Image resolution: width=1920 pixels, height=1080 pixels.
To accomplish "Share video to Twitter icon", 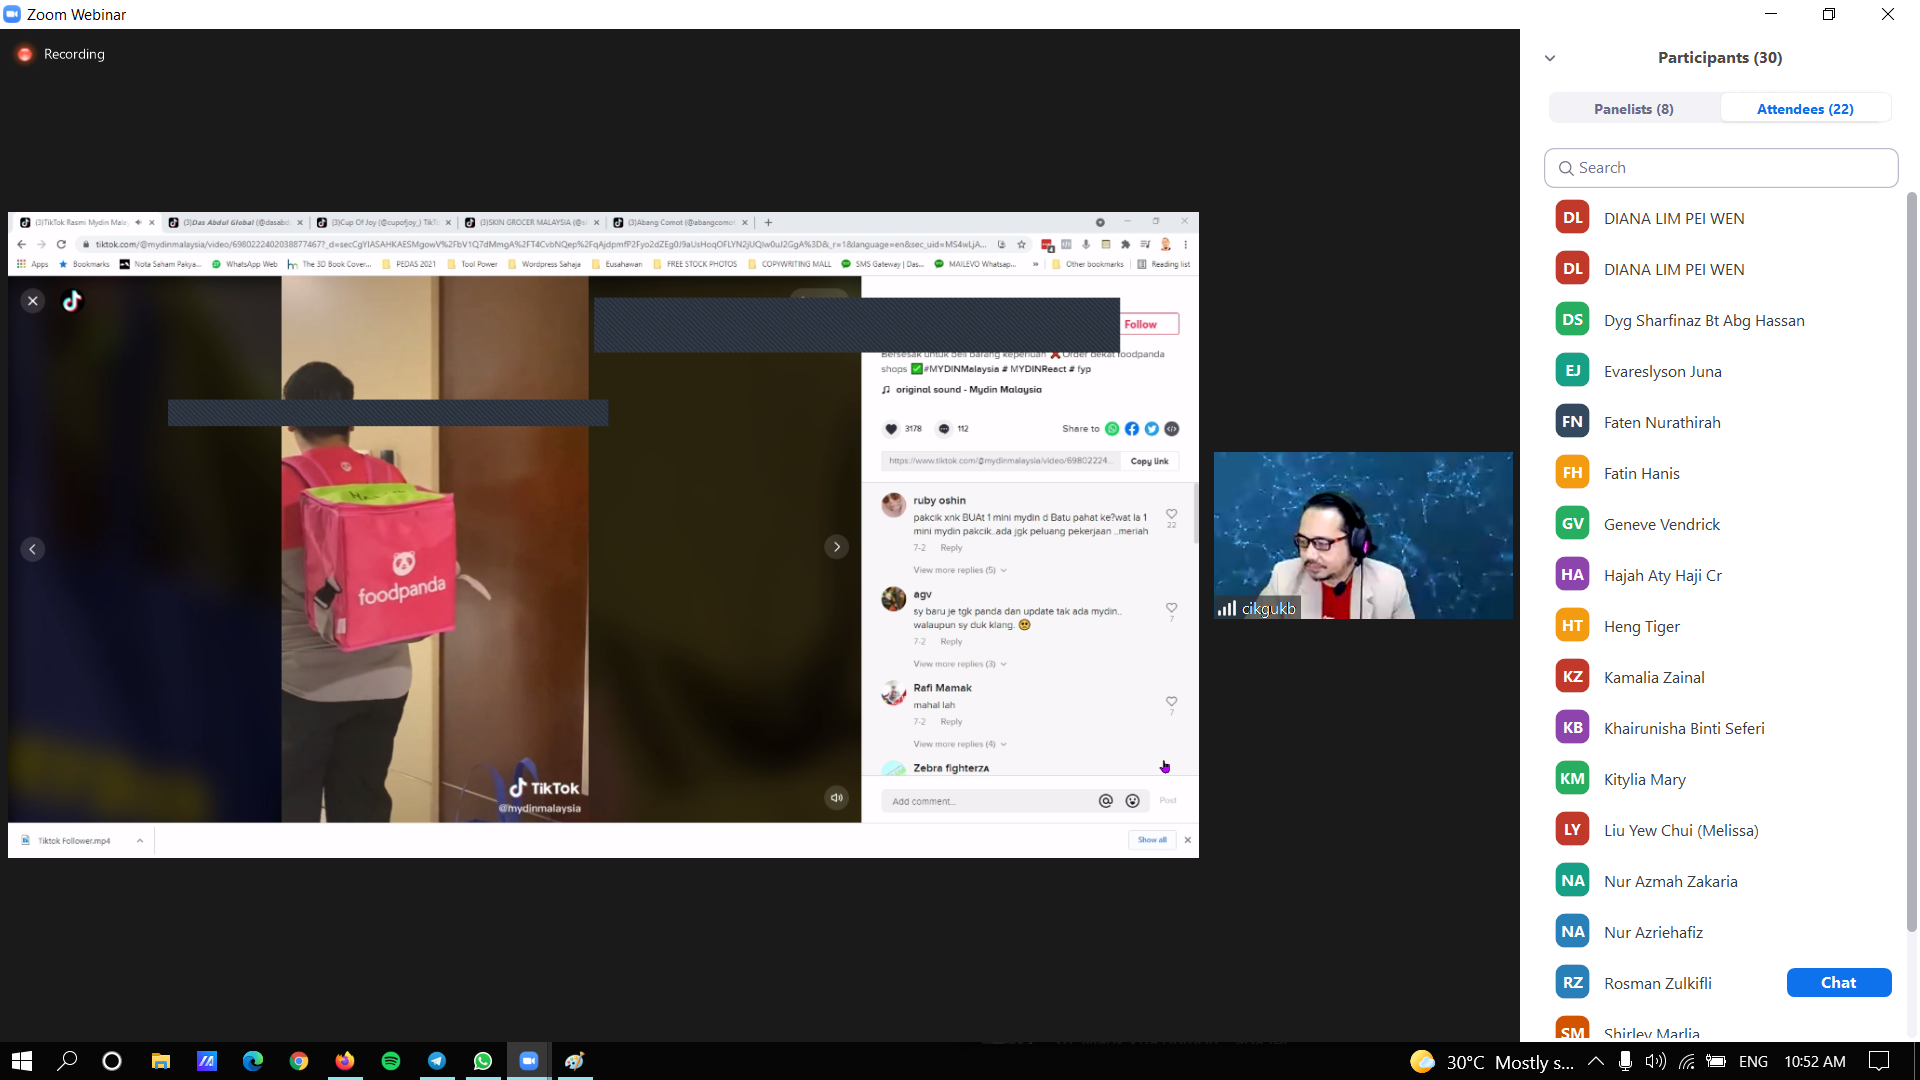I will coord(1152,429).
